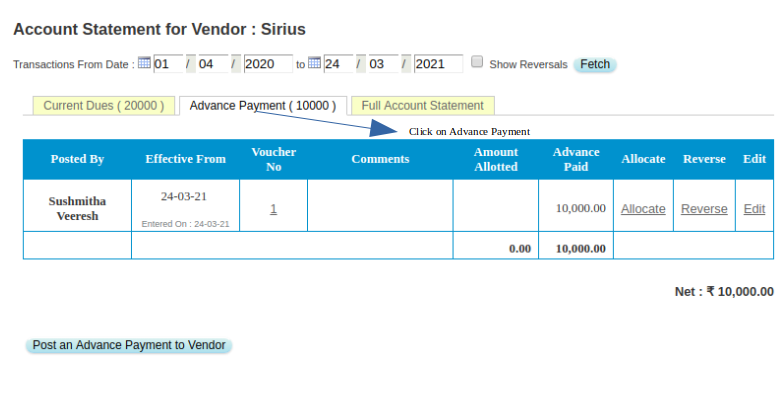Click the Fetch button
The width and height of the screenshot is (781, 415).
(595, 64)
